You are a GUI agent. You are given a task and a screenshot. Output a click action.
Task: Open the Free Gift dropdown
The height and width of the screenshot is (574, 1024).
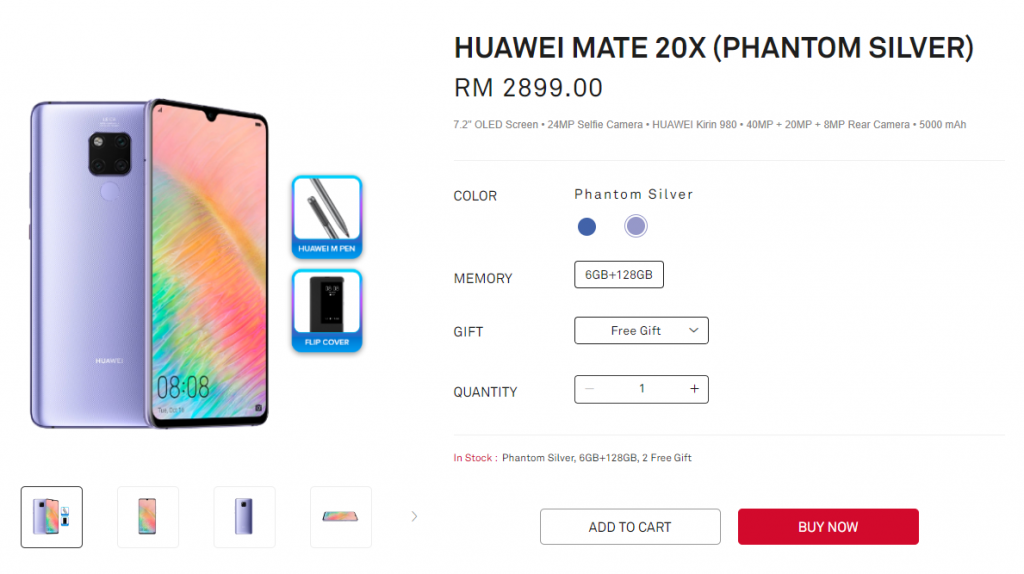[641, 330]
